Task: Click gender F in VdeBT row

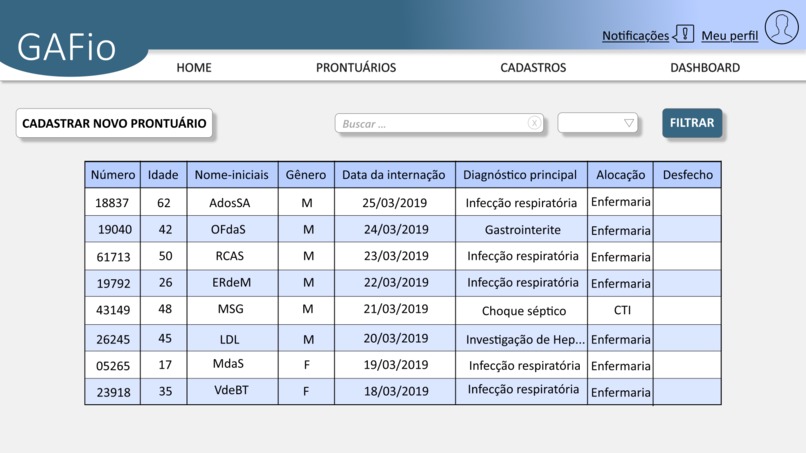Action: 306,391
